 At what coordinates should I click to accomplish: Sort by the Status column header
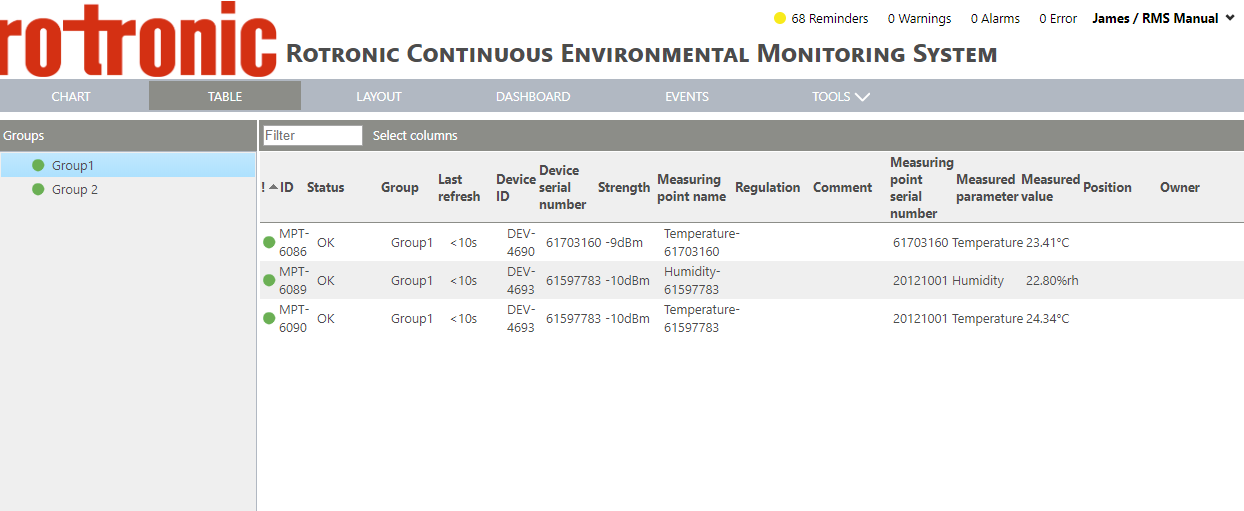(x=325, y=187)
